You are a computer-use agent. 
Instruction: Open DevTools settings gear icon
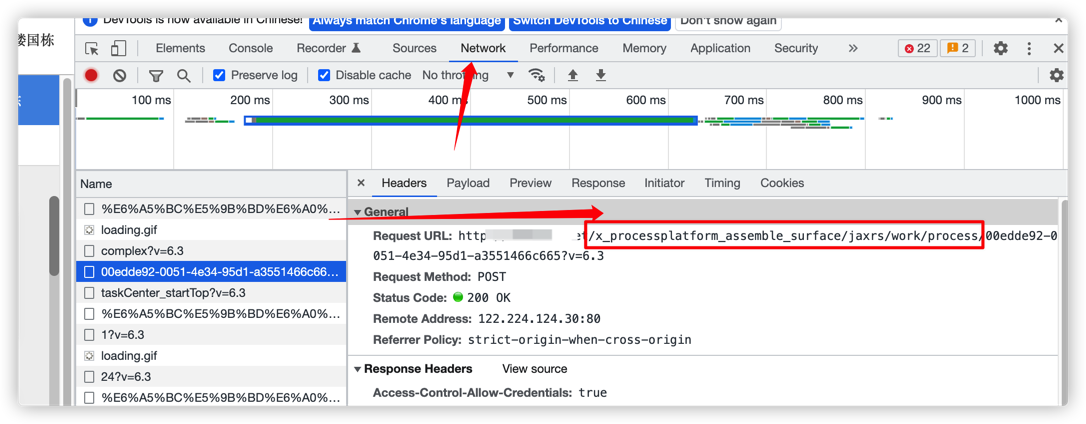click(x=1000, y=48)
